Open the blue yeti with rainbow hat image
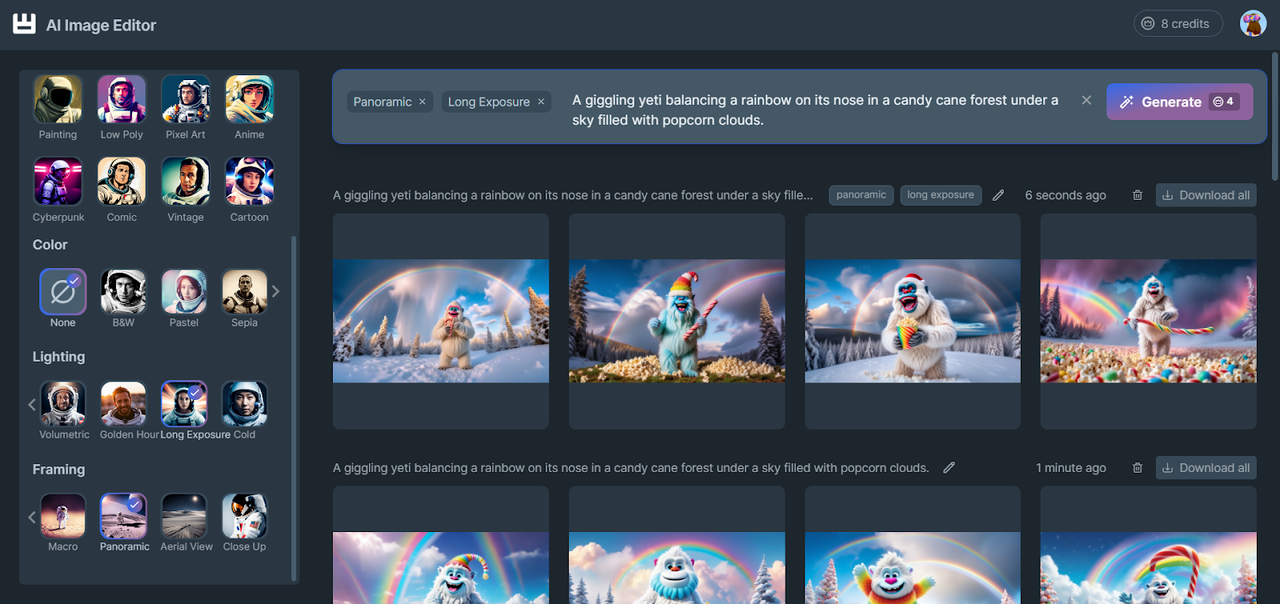This screenshot has width=1280, height=604. click(x=677, y=321)
